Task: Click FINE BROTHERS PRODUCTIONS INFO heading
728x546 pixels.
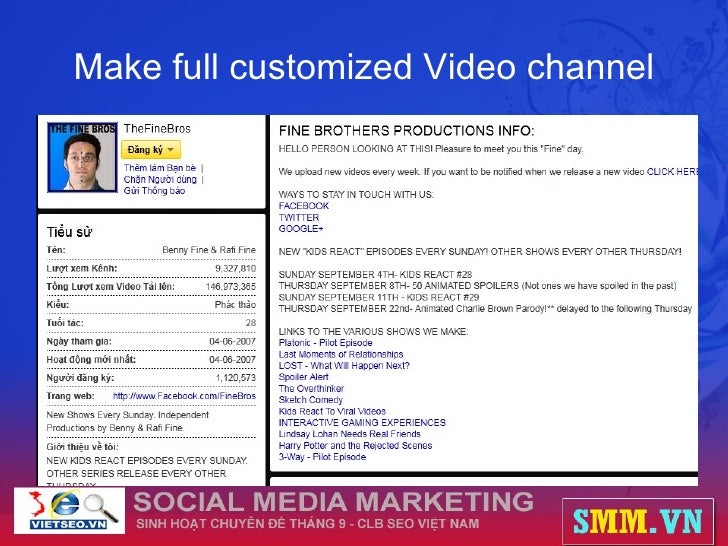Action: (x=407, y=130)
